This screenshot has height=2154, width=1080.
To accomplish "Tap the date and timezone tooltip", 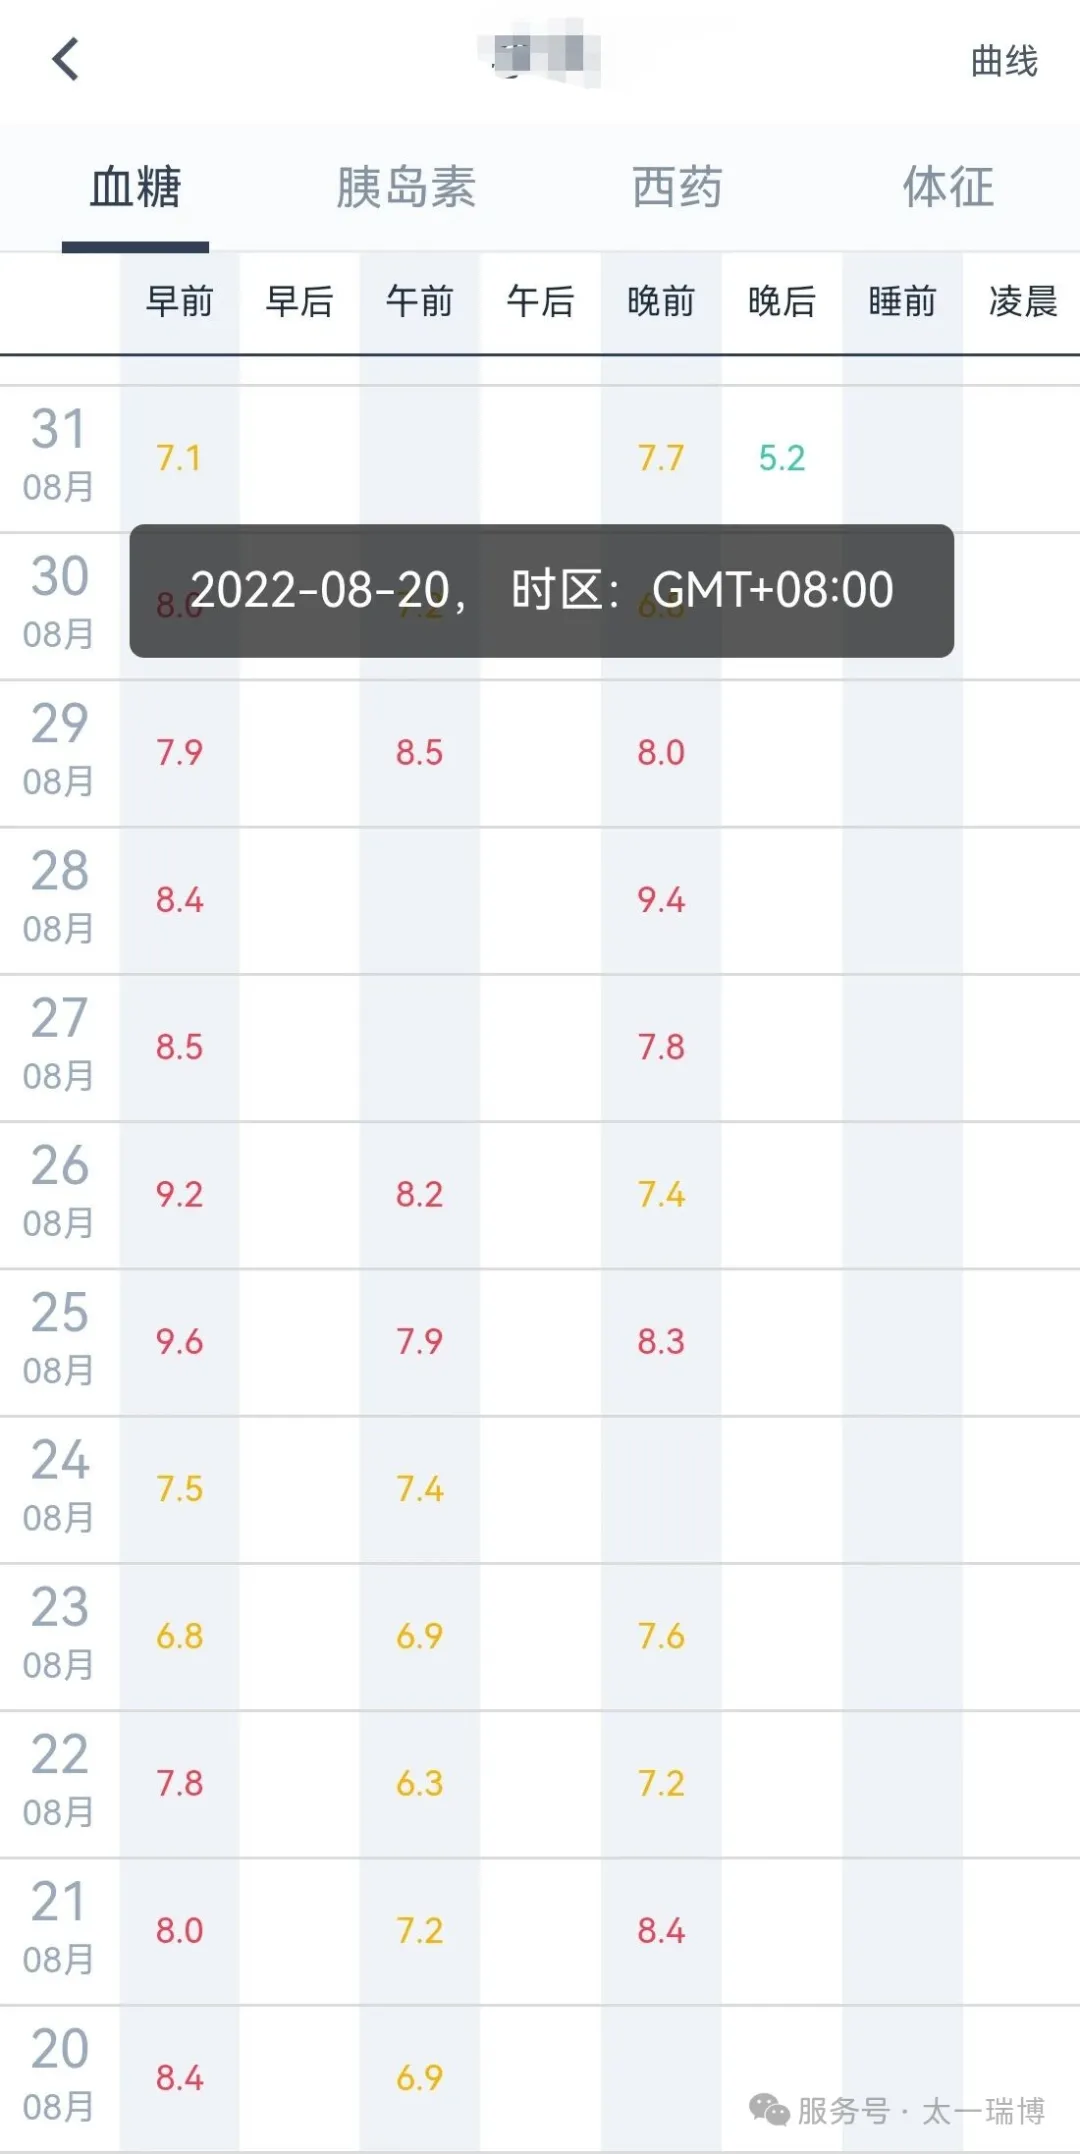I will (541, 590).
